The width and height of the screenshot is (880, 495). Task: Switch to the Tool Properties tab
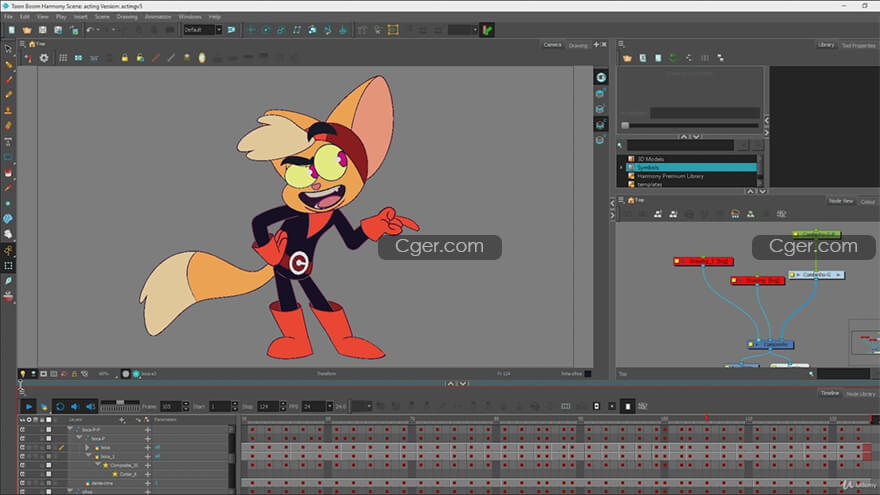tap(858, 45)
